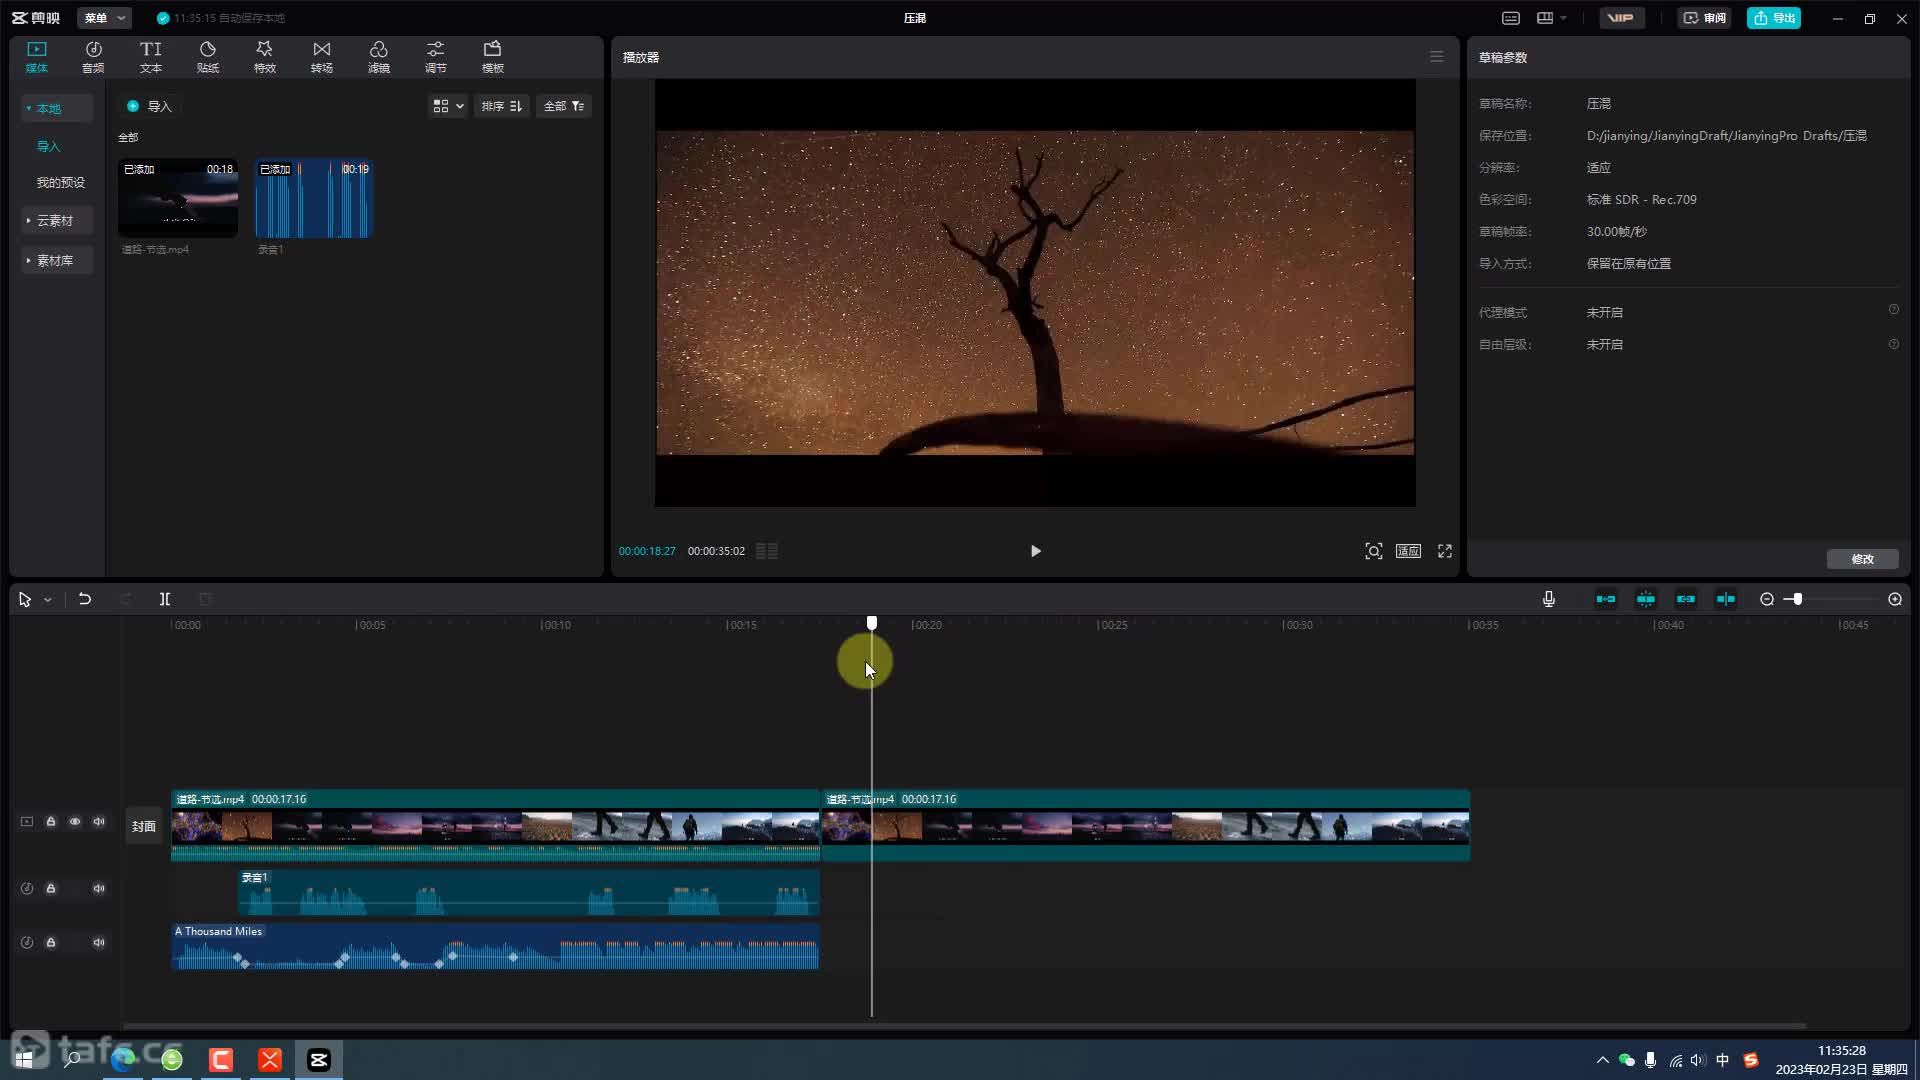Open the 调节 adjustment tab
1920x1080 pixels.
[435, 57]
